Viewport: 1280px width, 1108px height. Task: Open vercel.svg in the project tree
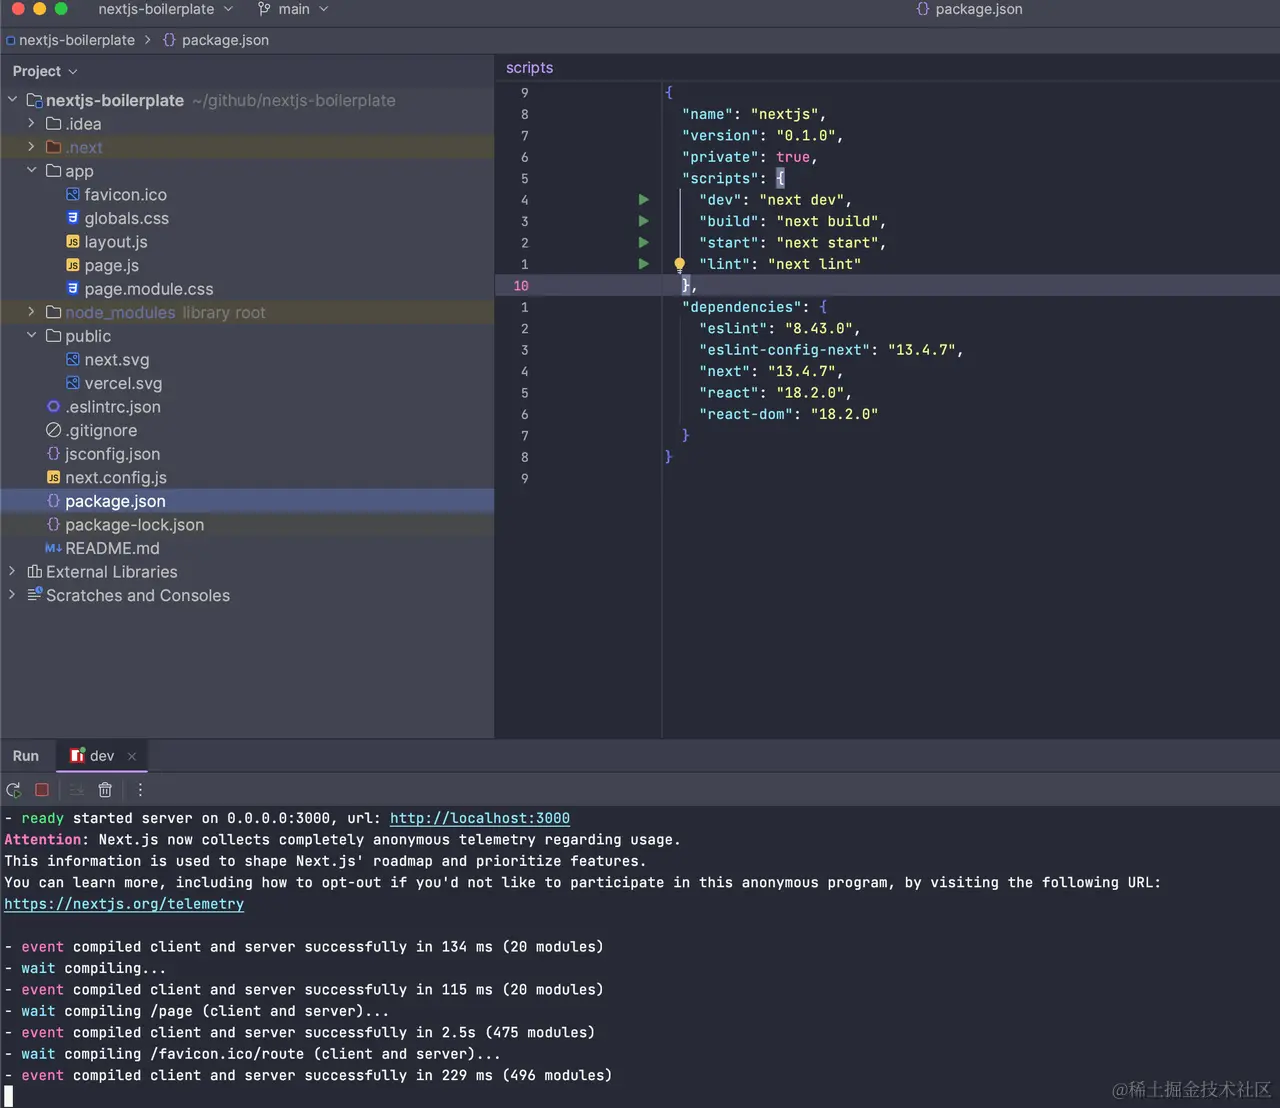(123, 383)
